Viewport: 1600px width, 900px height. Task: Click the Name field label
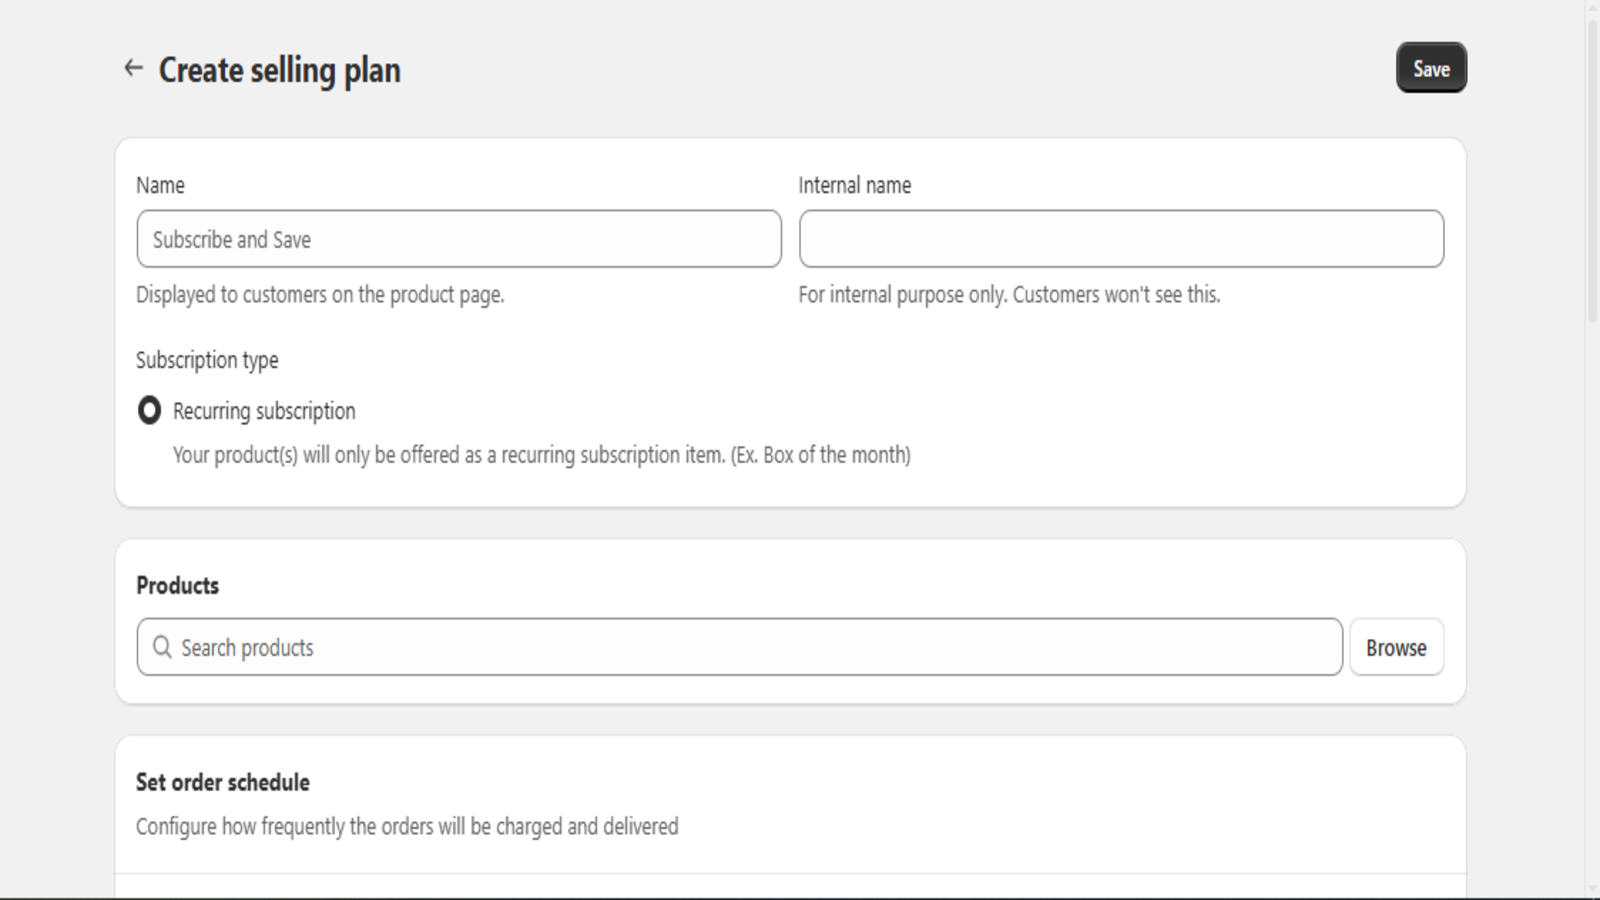pos(160,185)
